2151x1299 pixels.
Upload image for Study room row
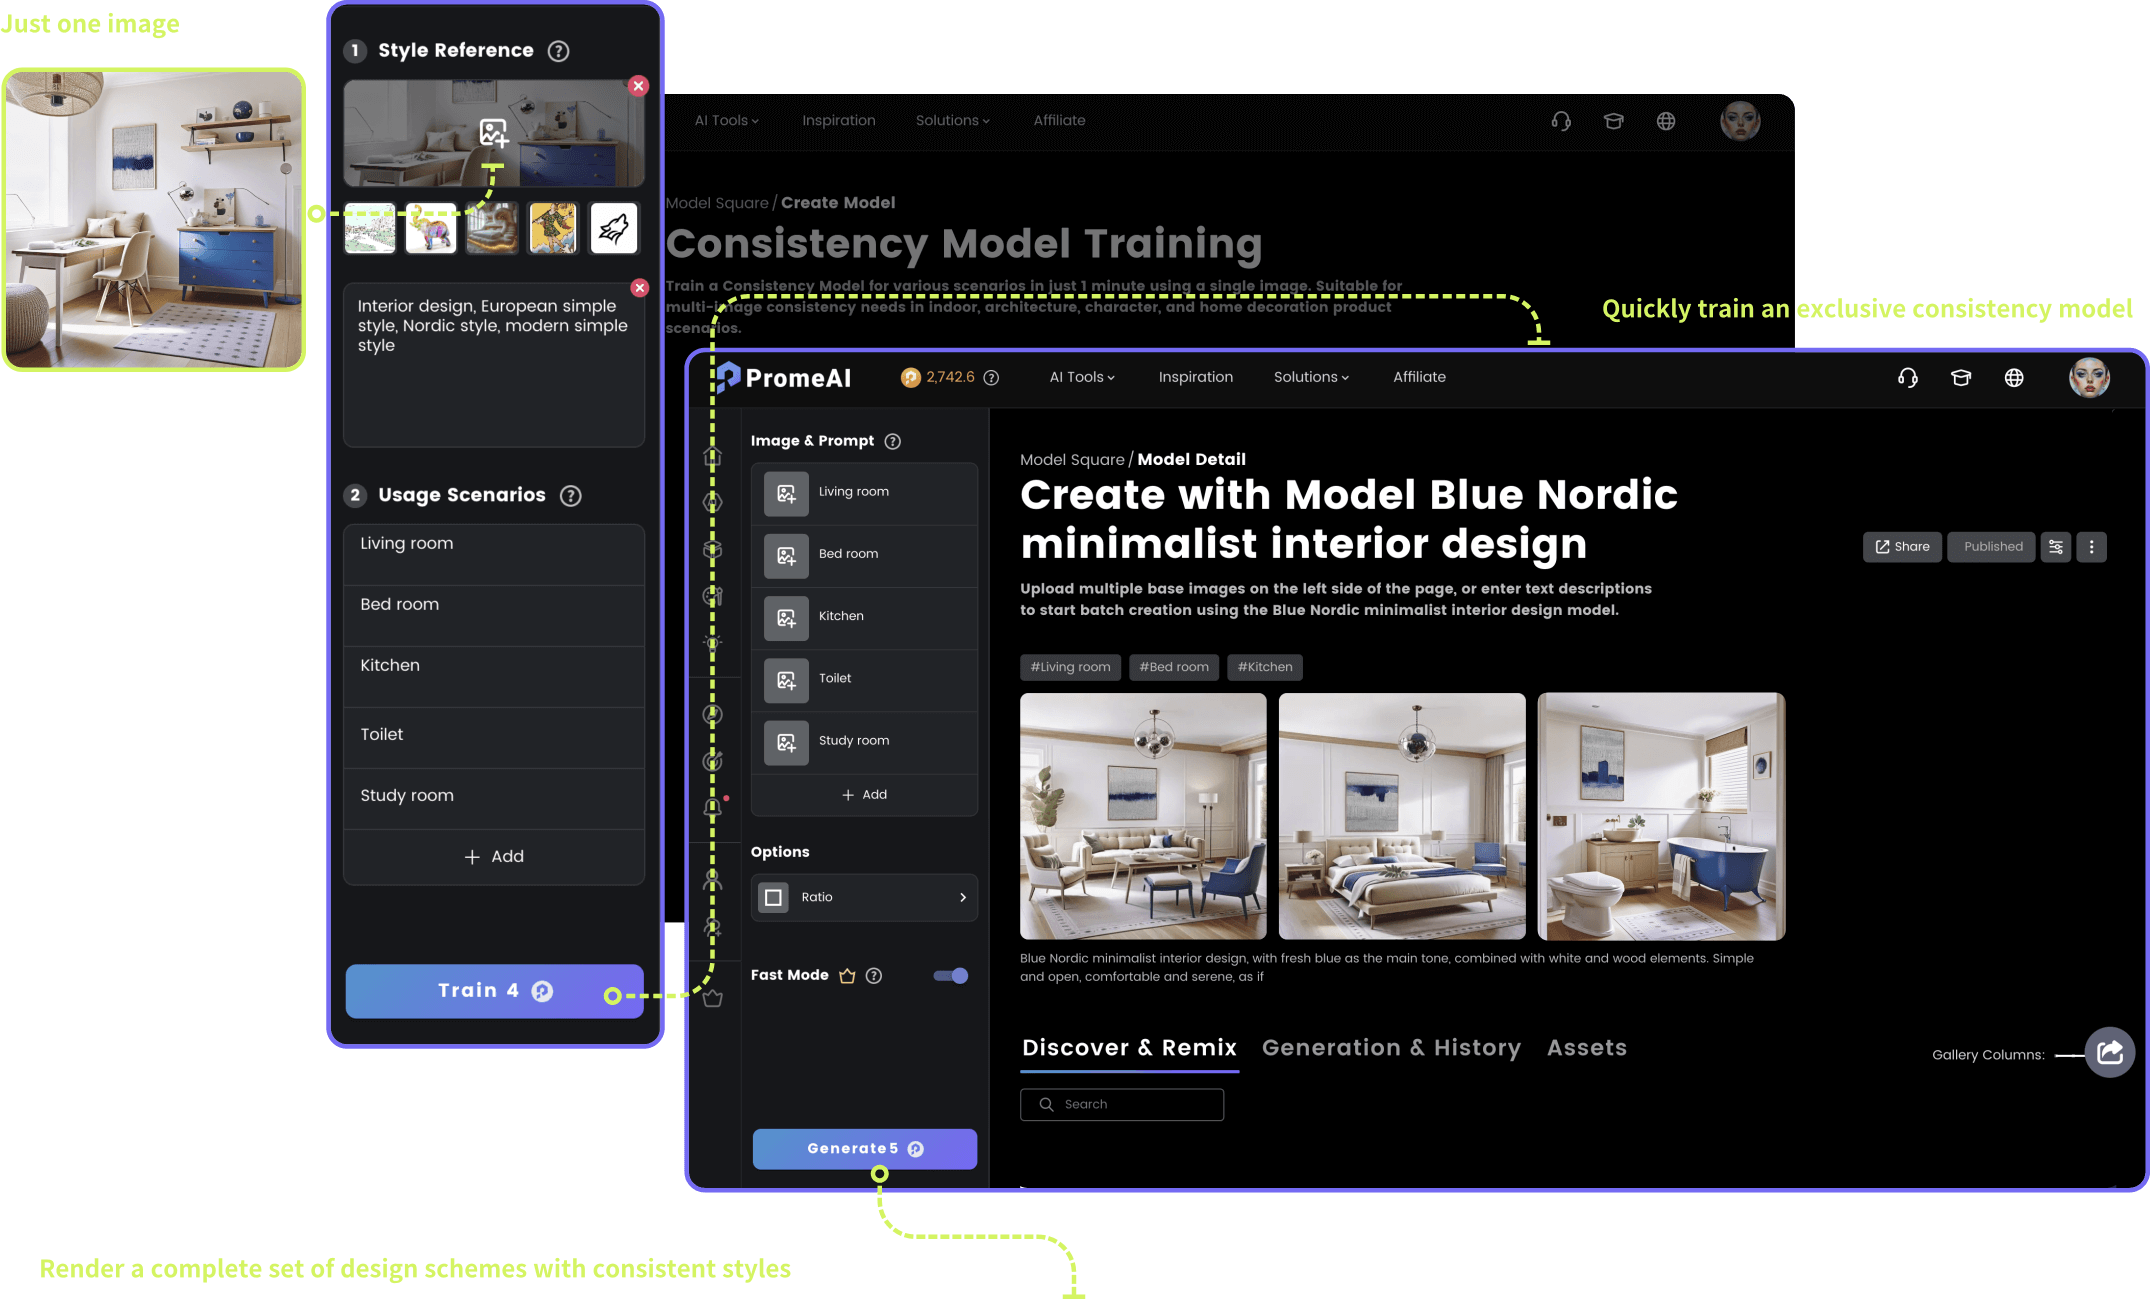coord(786,743)
